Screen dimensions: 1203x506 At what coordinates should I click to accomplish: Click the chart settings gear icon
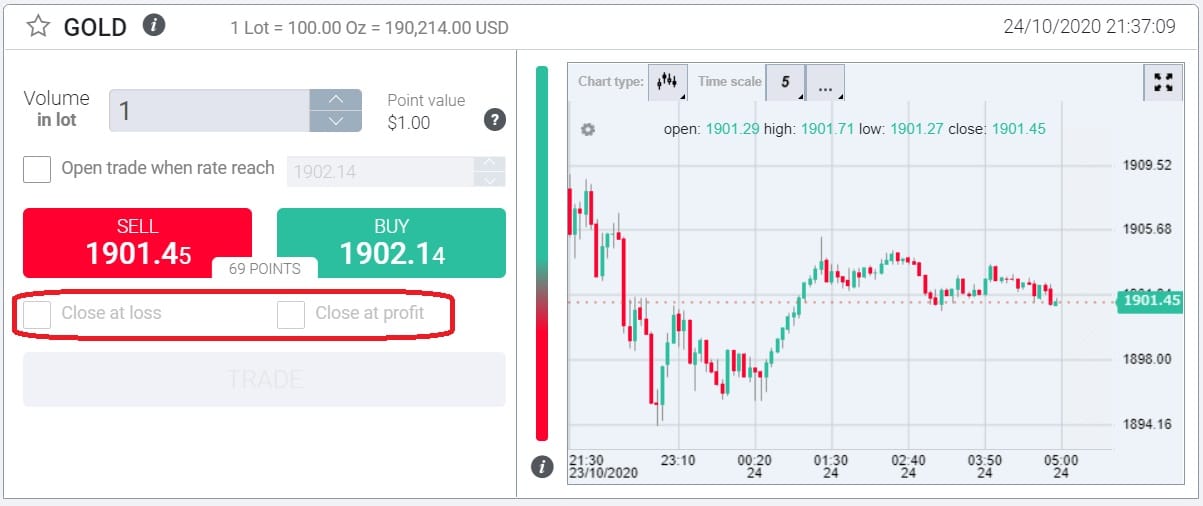point(588,130)
